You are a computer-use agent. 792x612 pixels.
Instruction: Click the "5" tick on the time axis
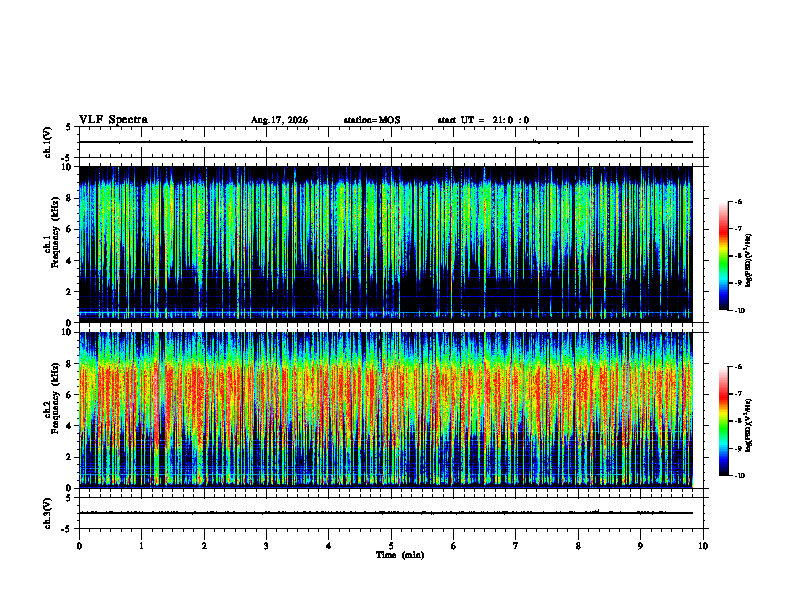[x=391, y=546]
